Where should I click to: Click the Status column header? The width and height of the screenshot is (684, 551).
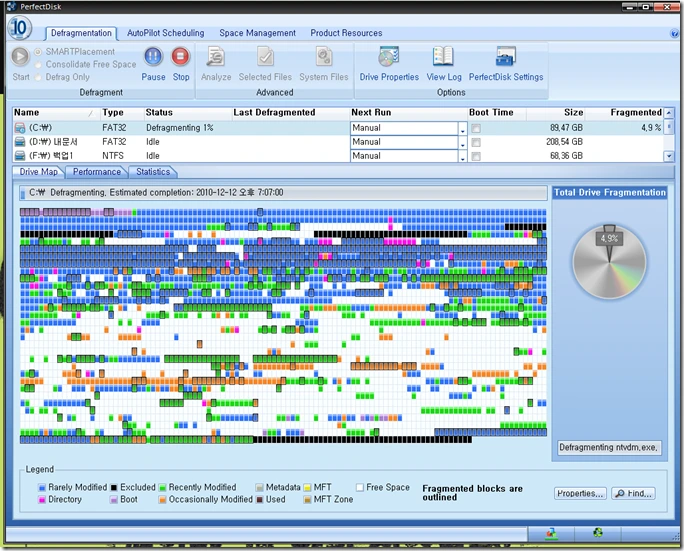(188, 113)
